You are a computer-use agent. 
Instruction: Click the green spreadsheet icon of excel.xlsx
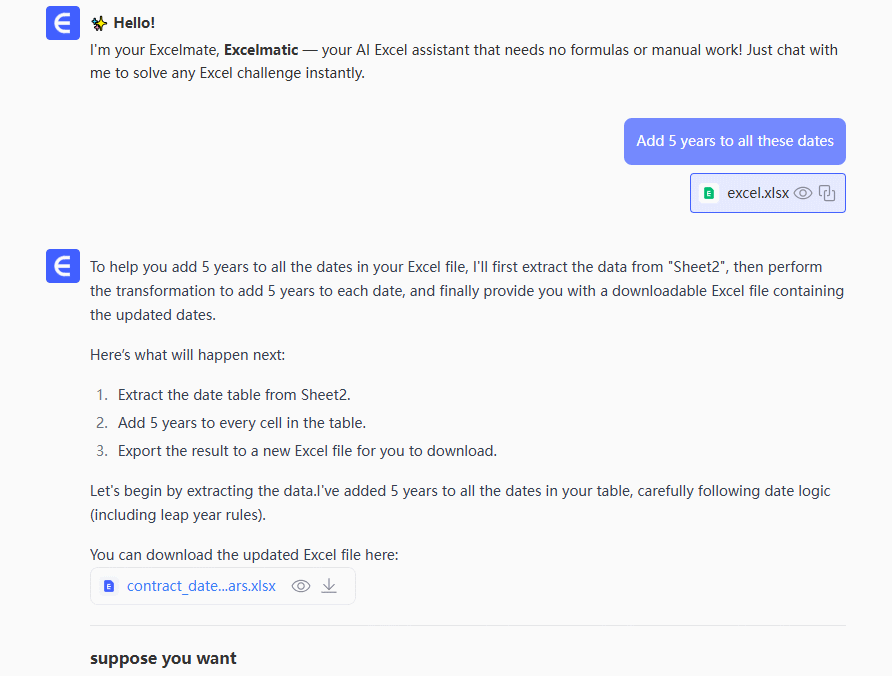[x=709, y=193]
